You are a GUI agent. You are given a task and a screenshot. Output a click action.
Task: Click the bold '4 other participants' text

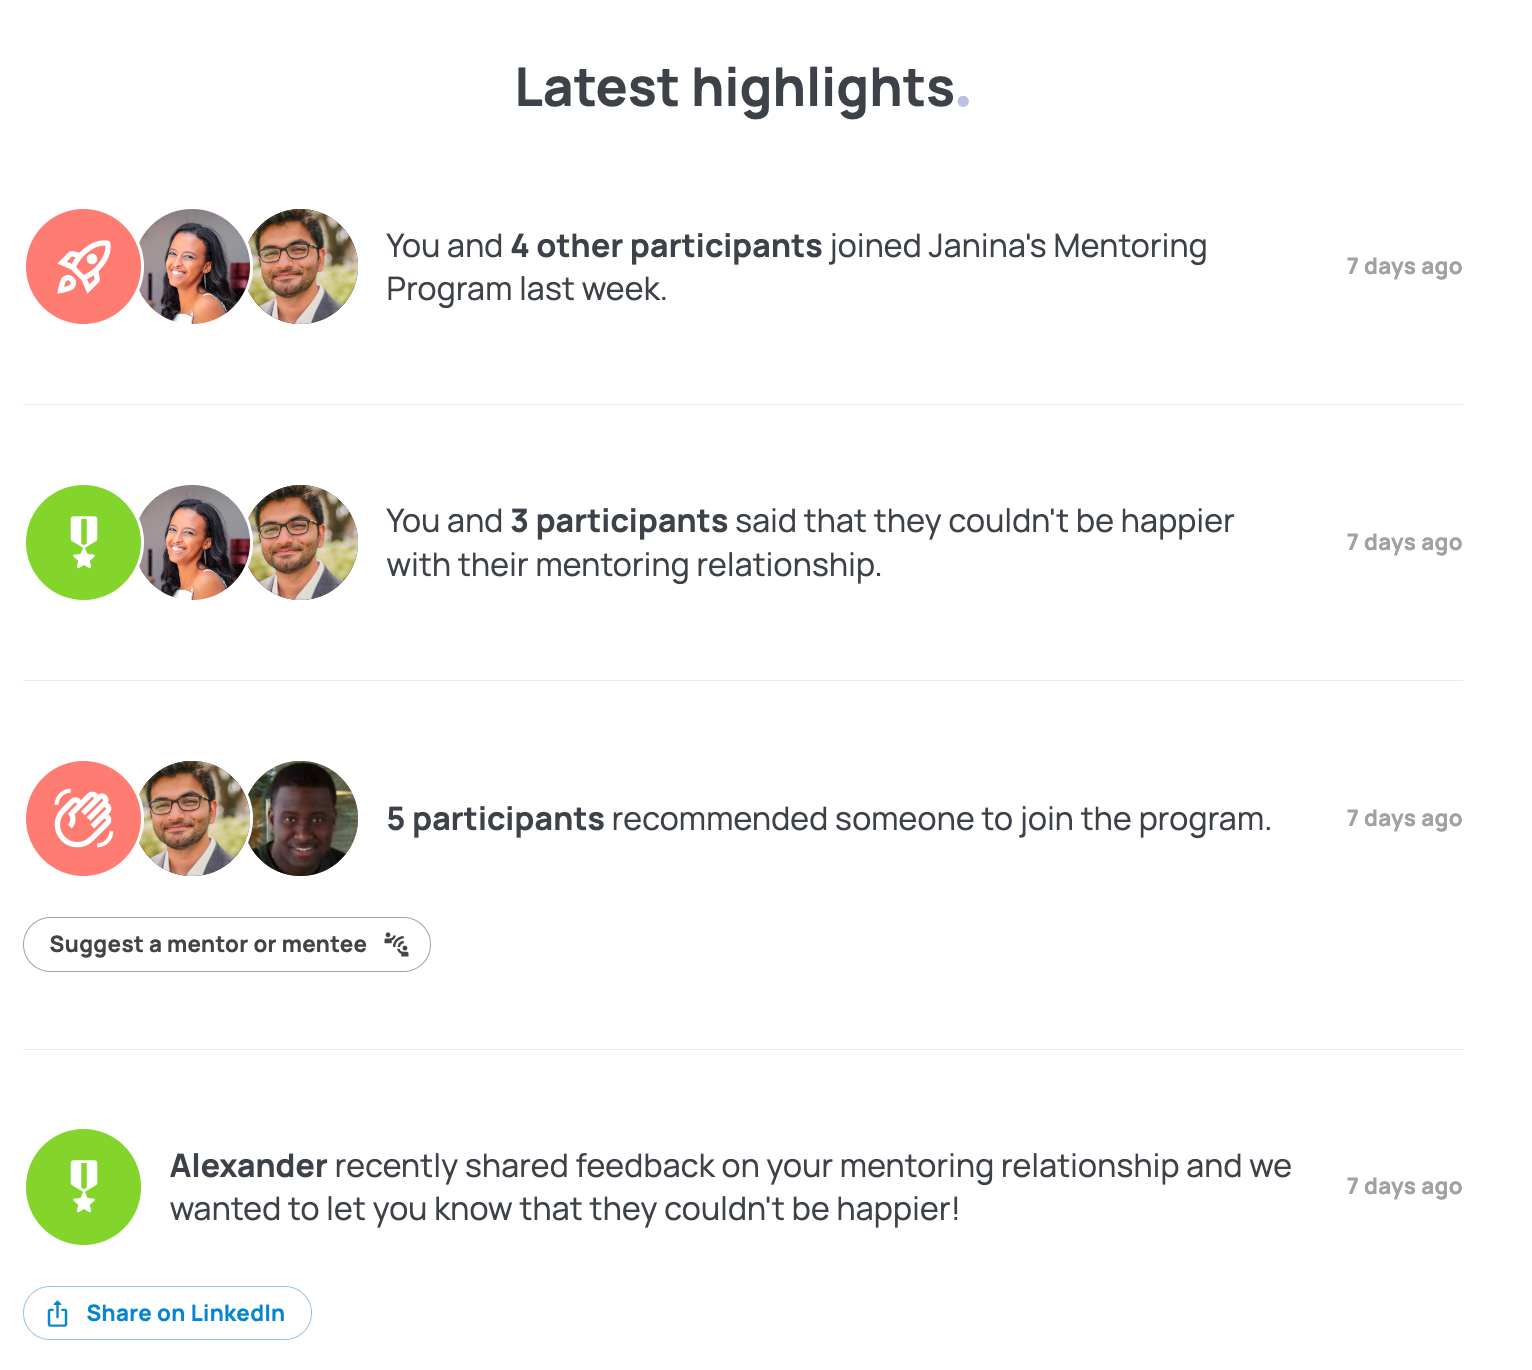666,246
